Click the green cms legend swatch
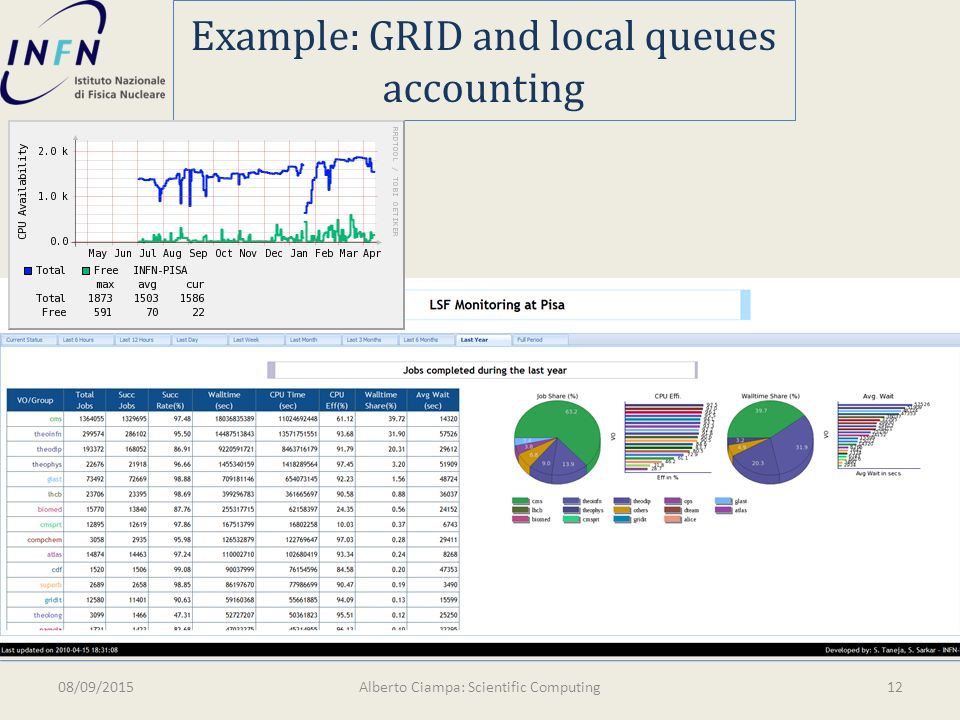 [x=520, y=501]
